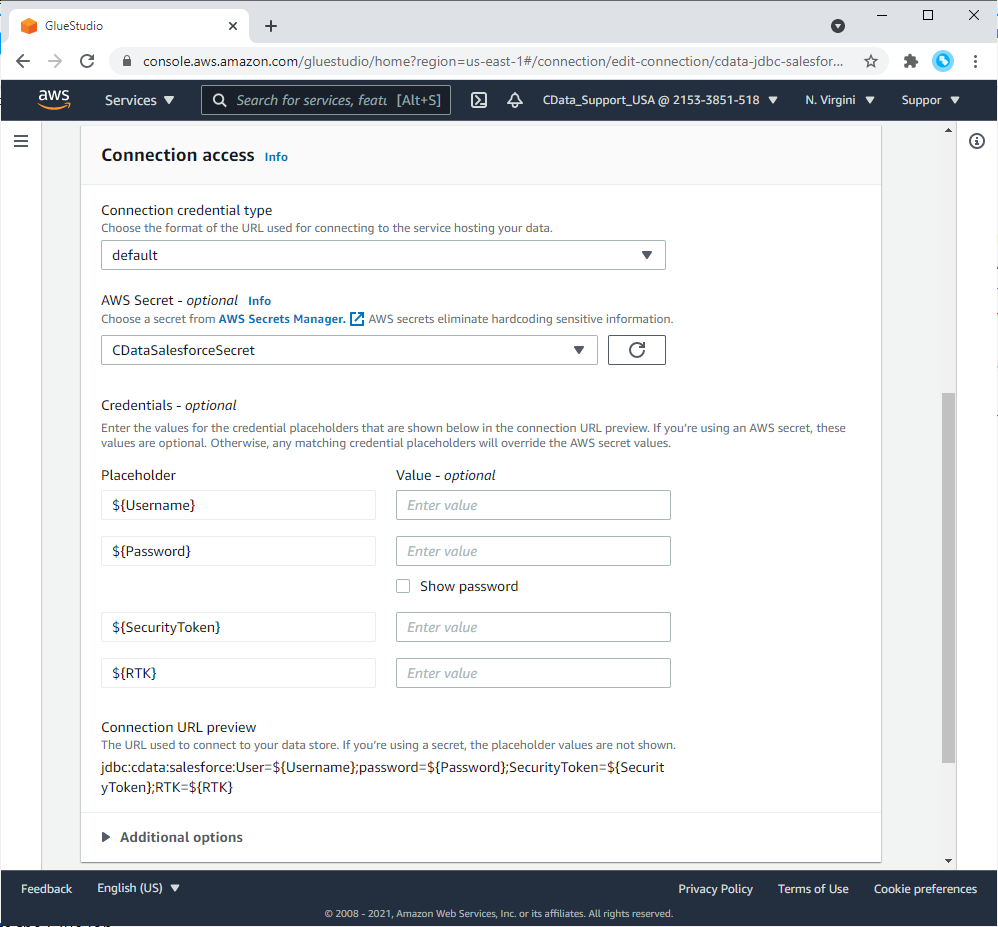Image resolution: width=998 pixels, height=927 pixels.
Task: Open the AWS Secret dropdown
Action: coord(349,350)
